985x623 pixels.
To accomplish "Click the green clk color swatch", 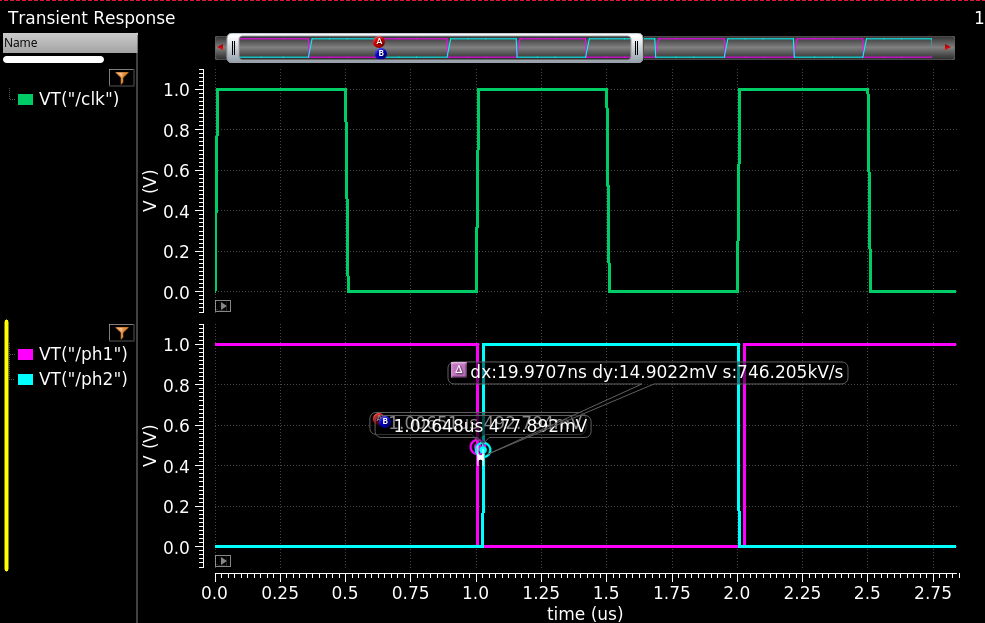I will point(26,99).
